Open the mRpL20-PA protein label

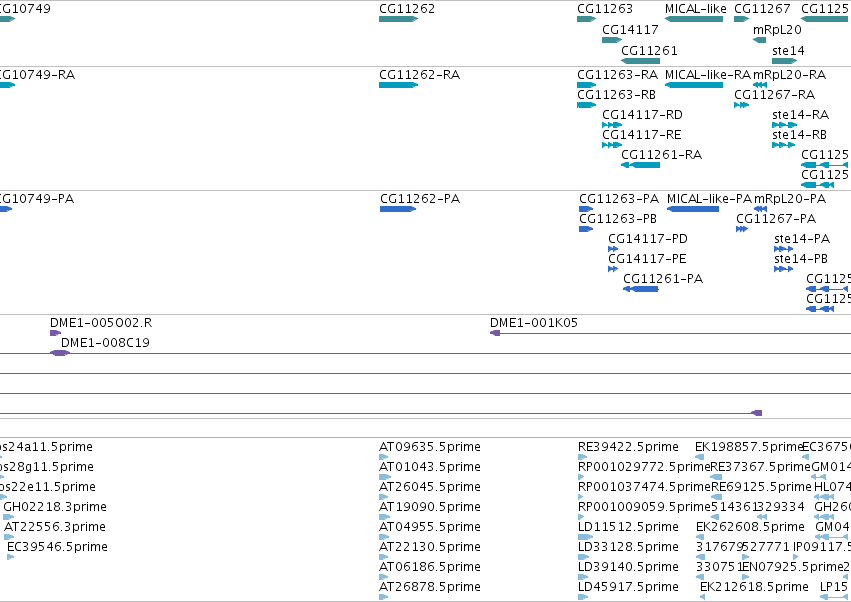coord(790,199)
